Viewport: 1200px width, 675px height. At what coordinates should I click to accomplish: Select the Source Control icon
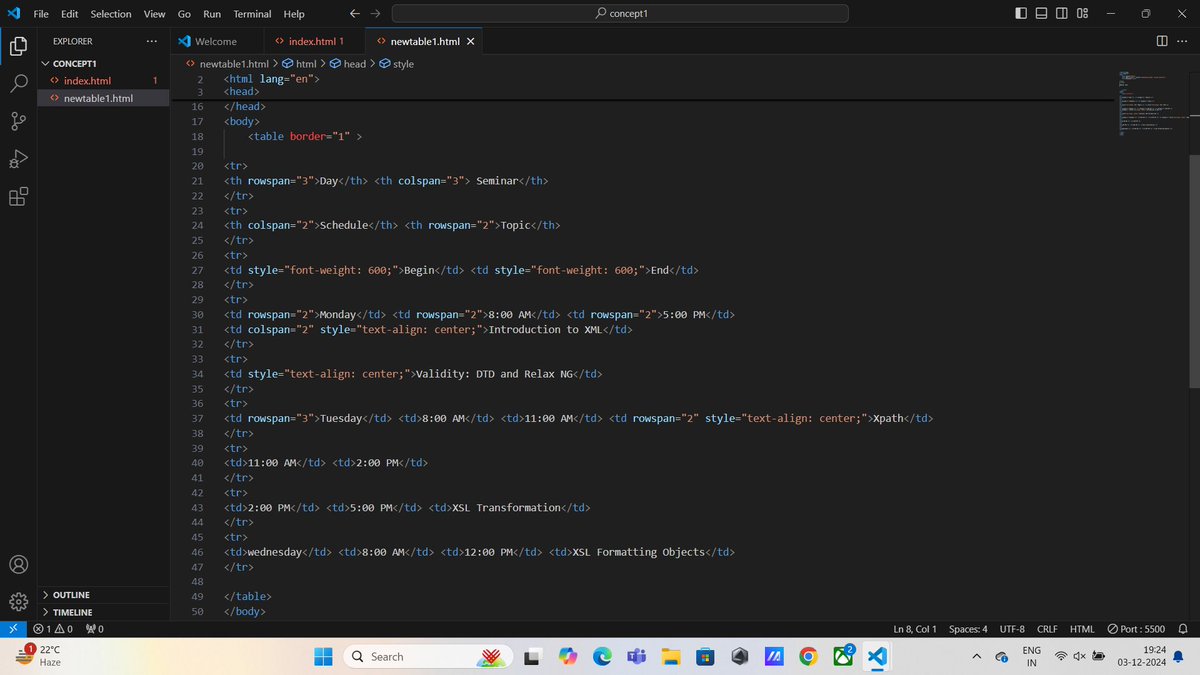[x=18, y=121]
